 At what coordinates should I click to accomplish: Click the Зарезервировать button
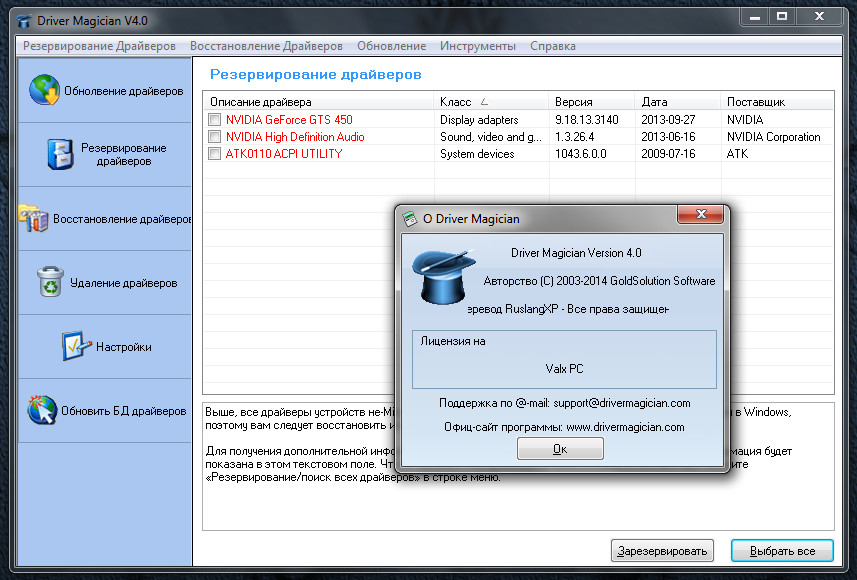(662, 551)
